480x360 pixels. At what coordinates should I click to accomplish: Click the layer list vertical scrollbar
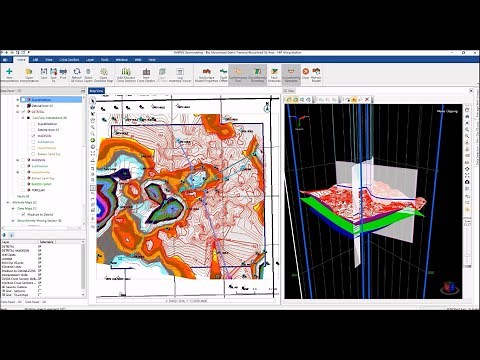[83, 269]
